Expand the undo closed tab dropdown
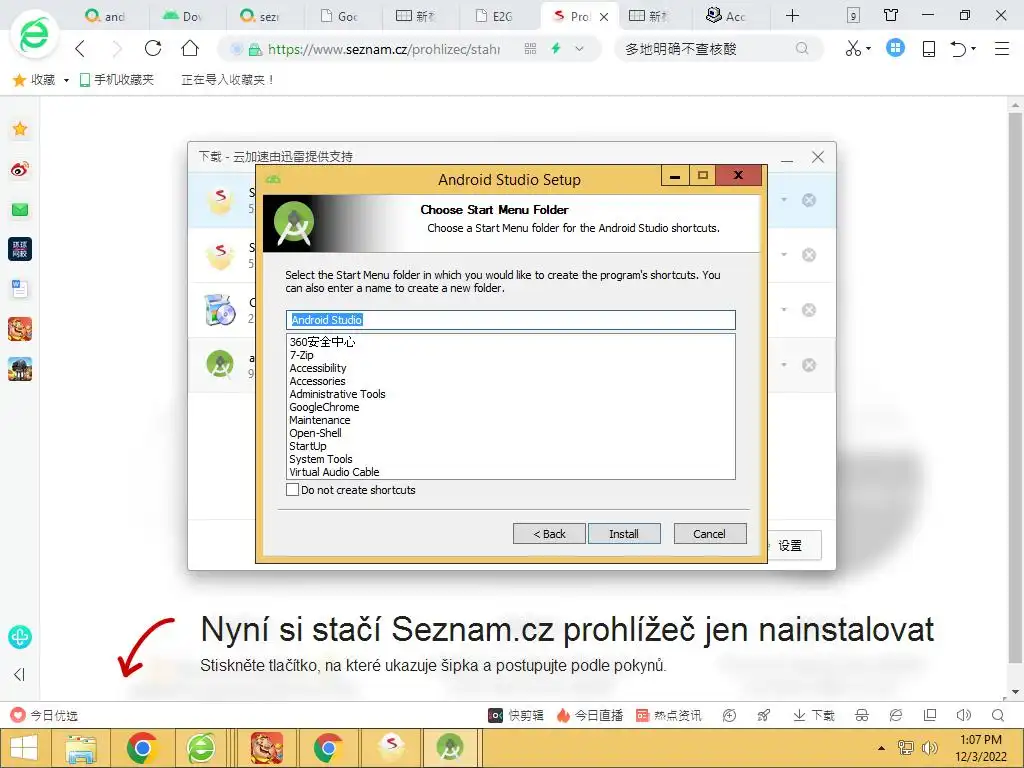1024x768 pixels. tap(973, 48)
